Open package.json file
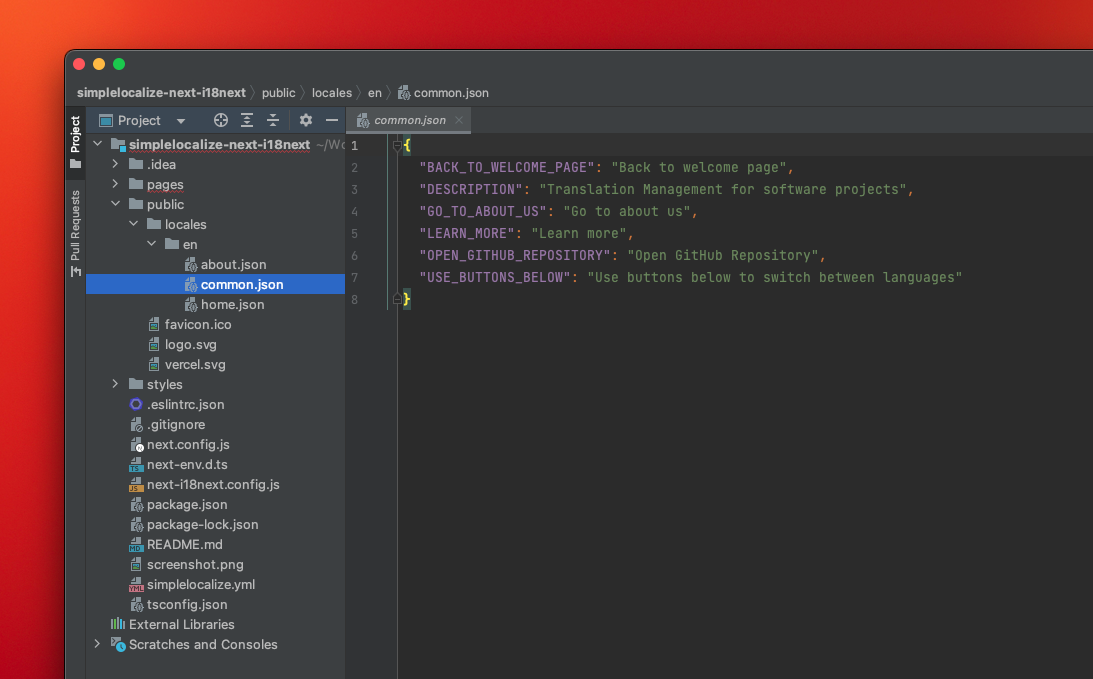The width and height of the screenshot is (1093, 679). click(x=187, y=505)
